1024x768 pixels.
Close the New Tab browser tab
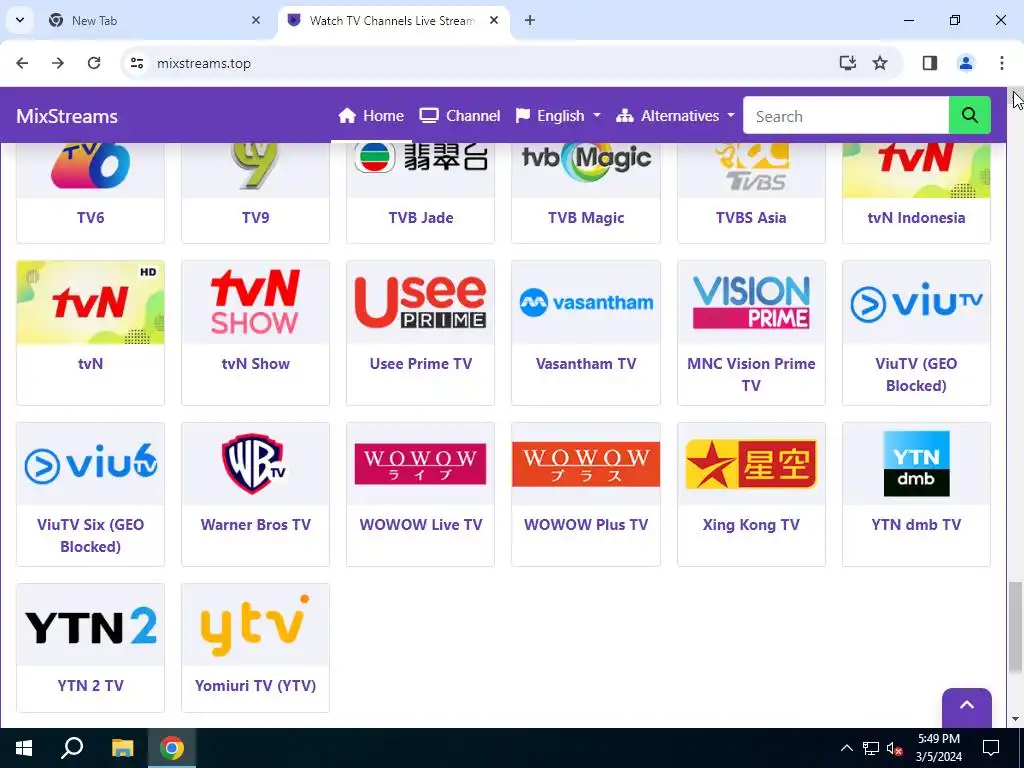255,20
